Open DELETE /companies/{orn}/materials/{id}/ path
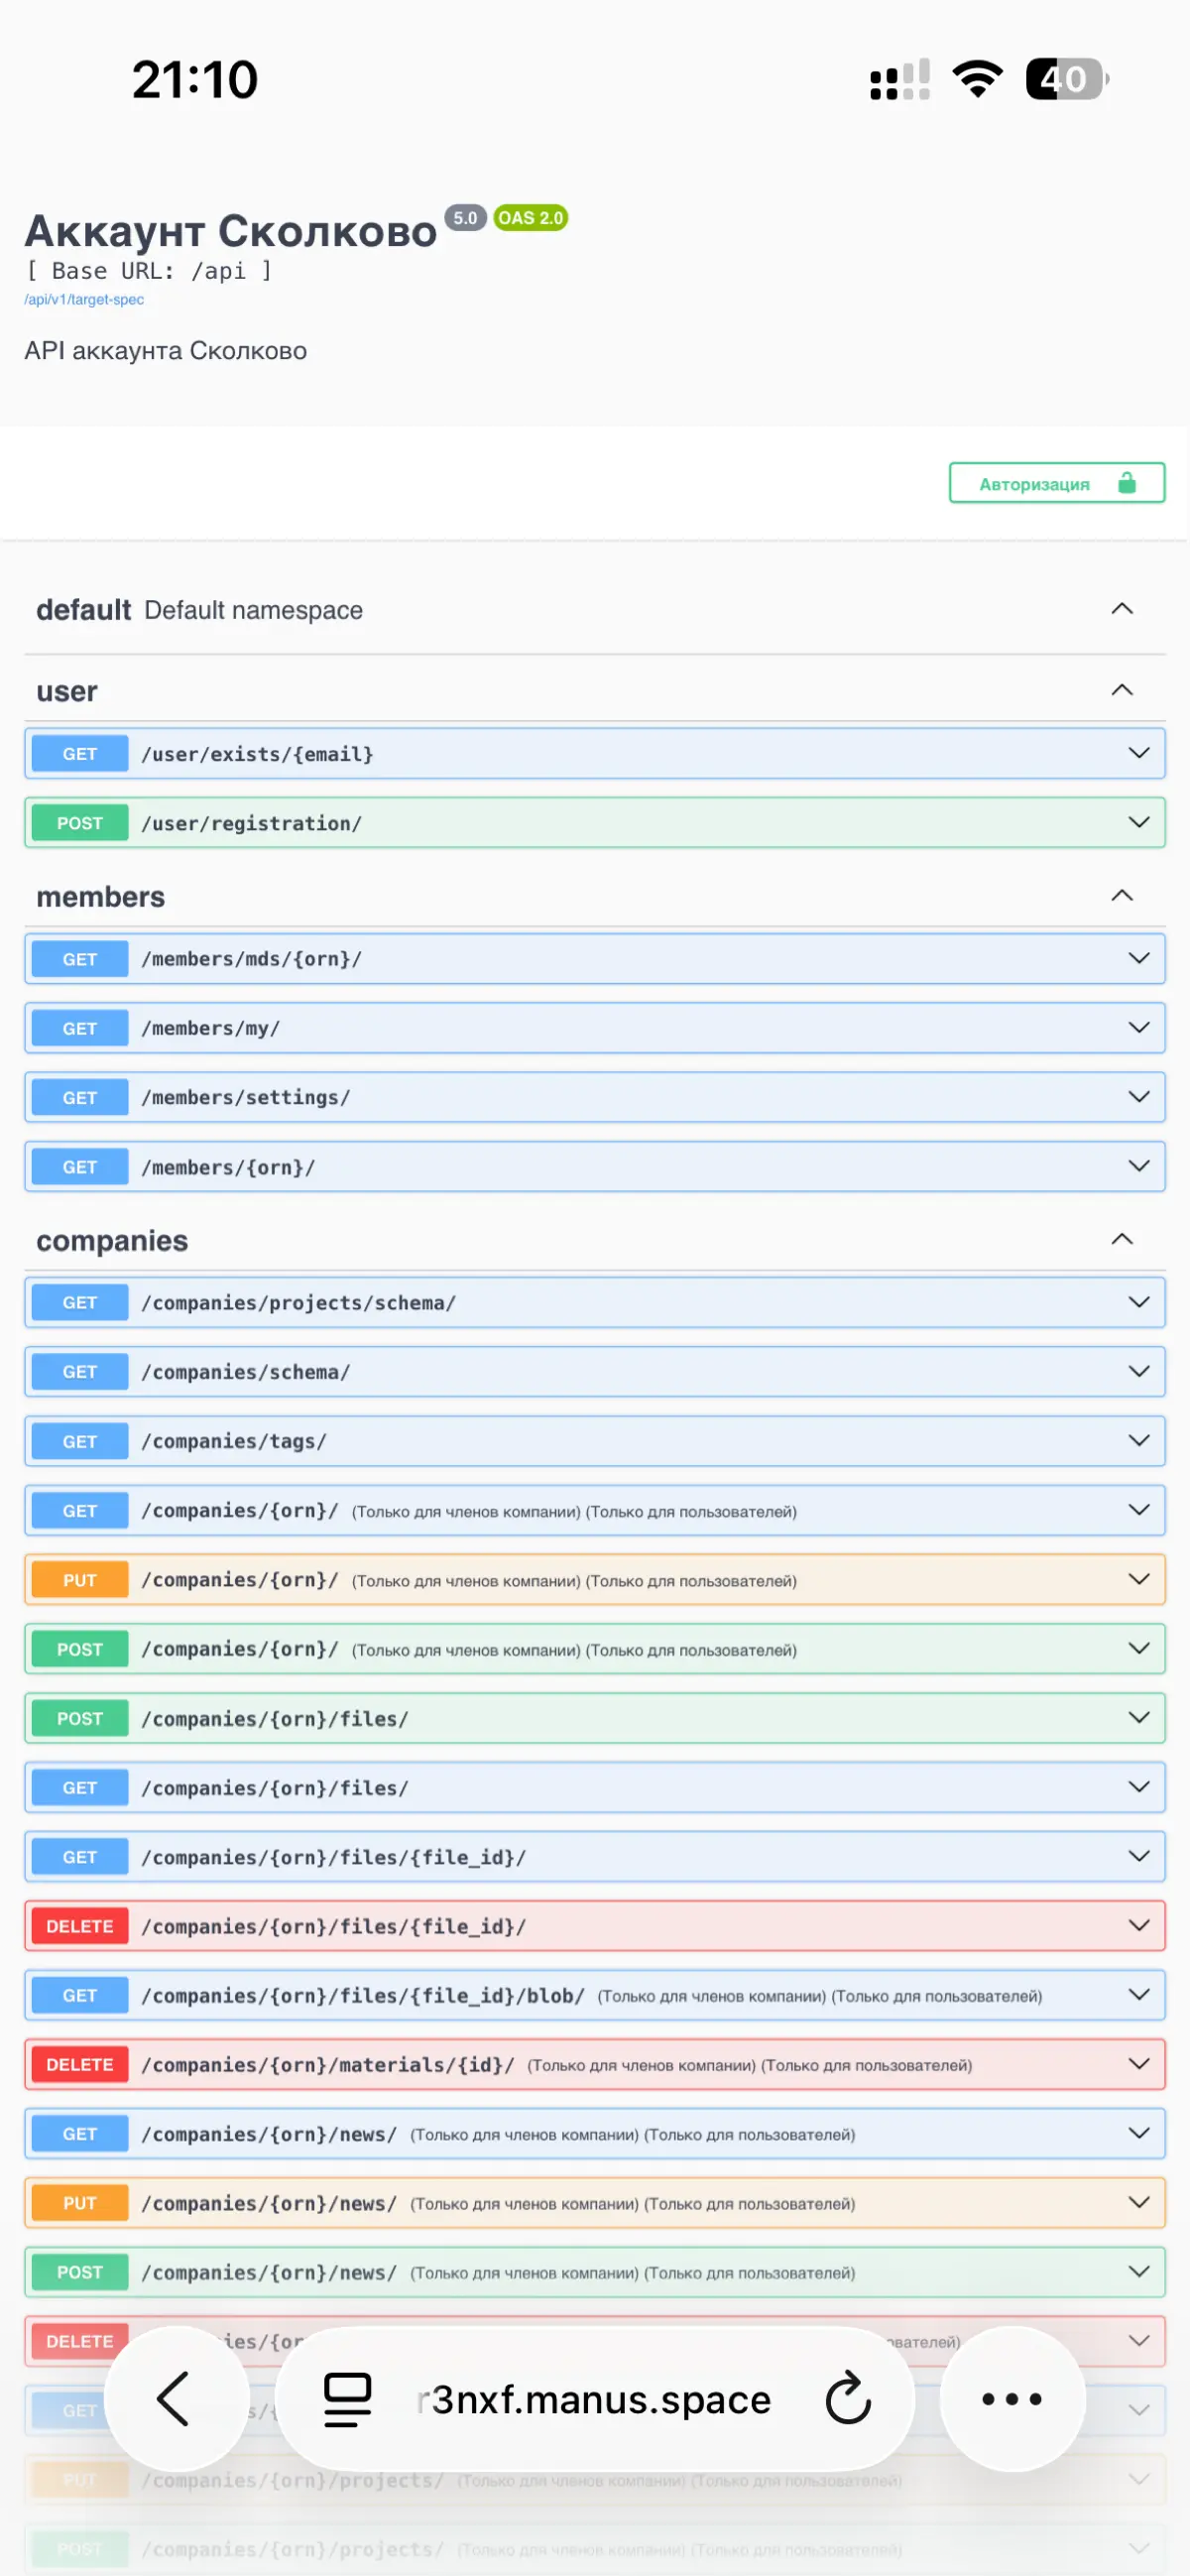1190x2576 pixels. (x=328, y=2065)
